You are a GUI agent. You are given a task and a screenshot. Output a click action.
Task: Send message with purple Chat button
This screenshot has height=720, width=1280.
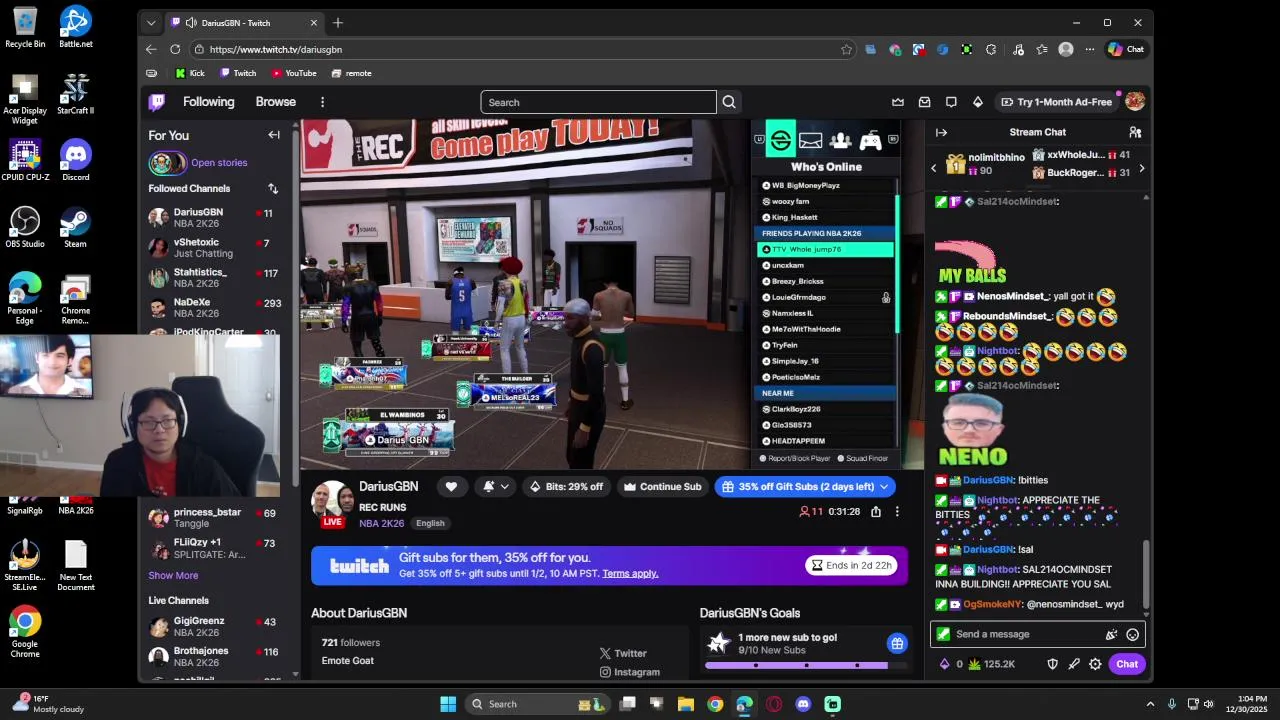[x=1127, y=664]
